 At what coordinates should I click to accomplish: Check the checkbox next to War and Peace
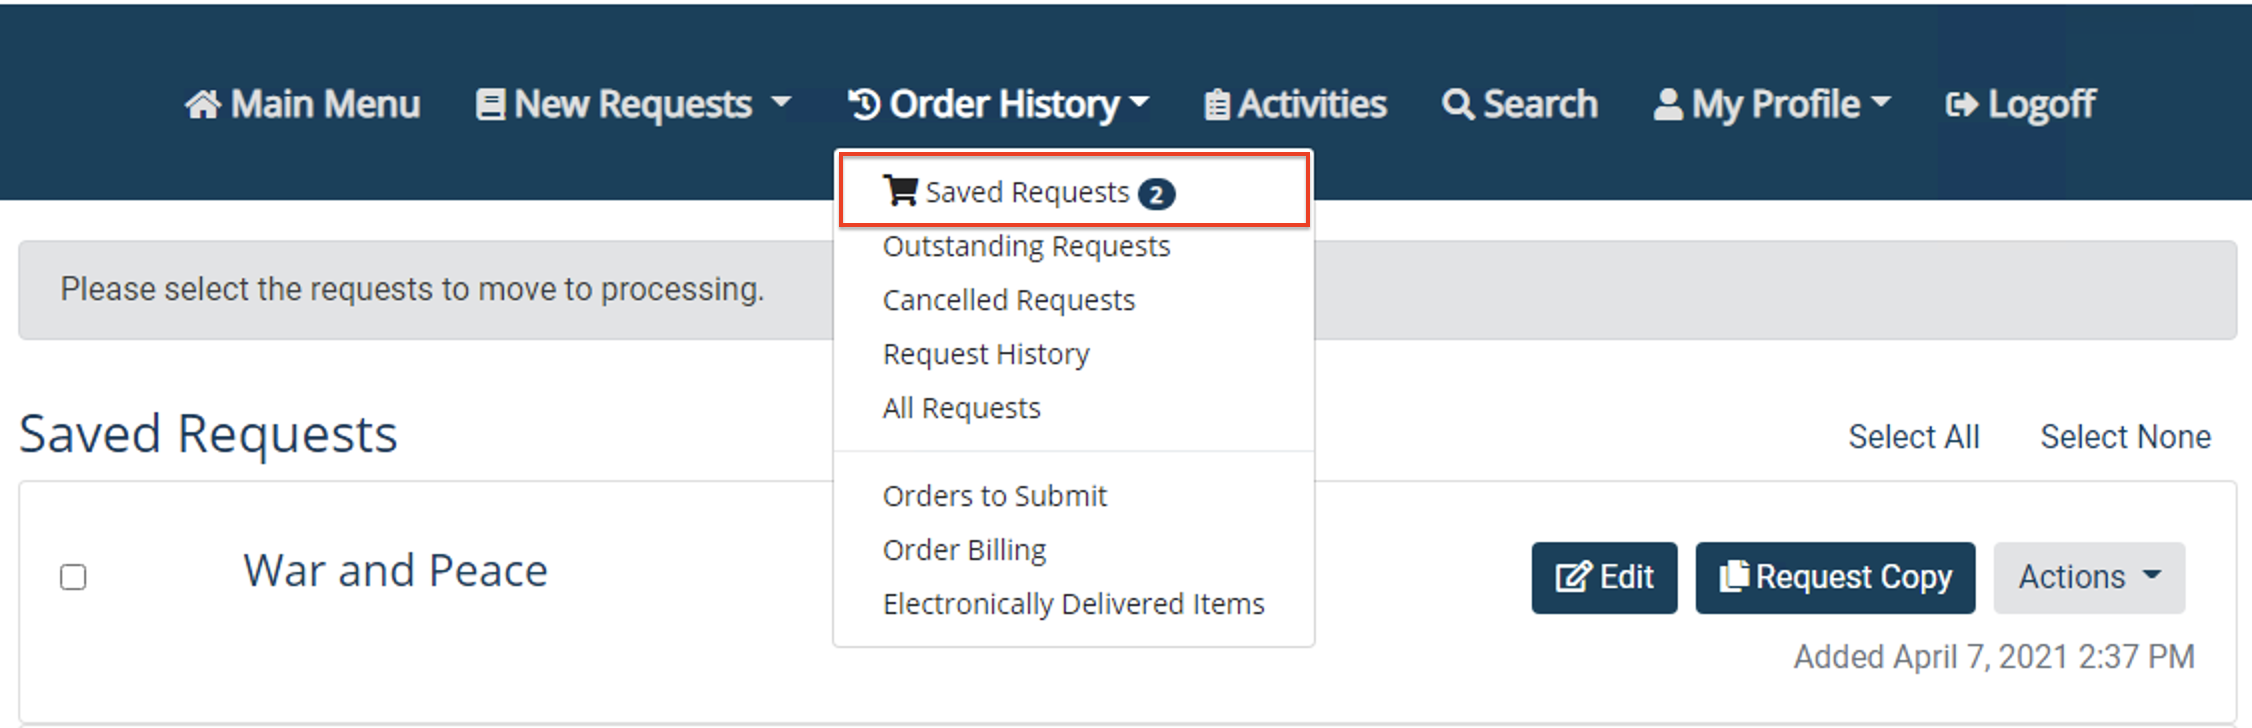(72, 577)
